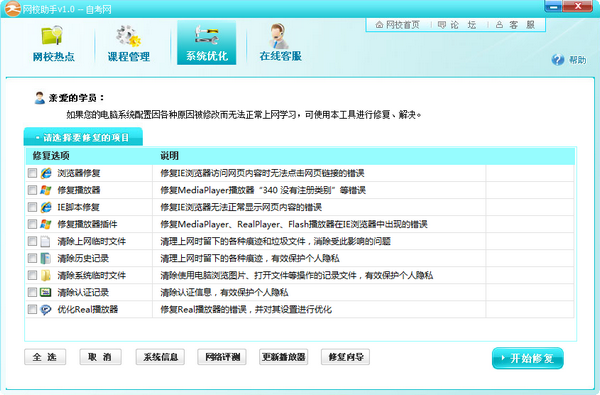Minimize the 网校助手 window

pos(553,6)
